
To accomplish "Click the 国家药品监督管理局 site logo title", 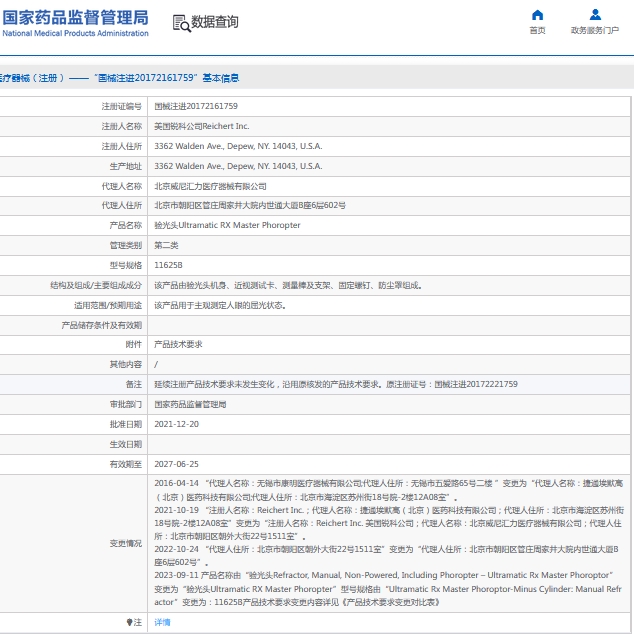I will click(75, 17).
